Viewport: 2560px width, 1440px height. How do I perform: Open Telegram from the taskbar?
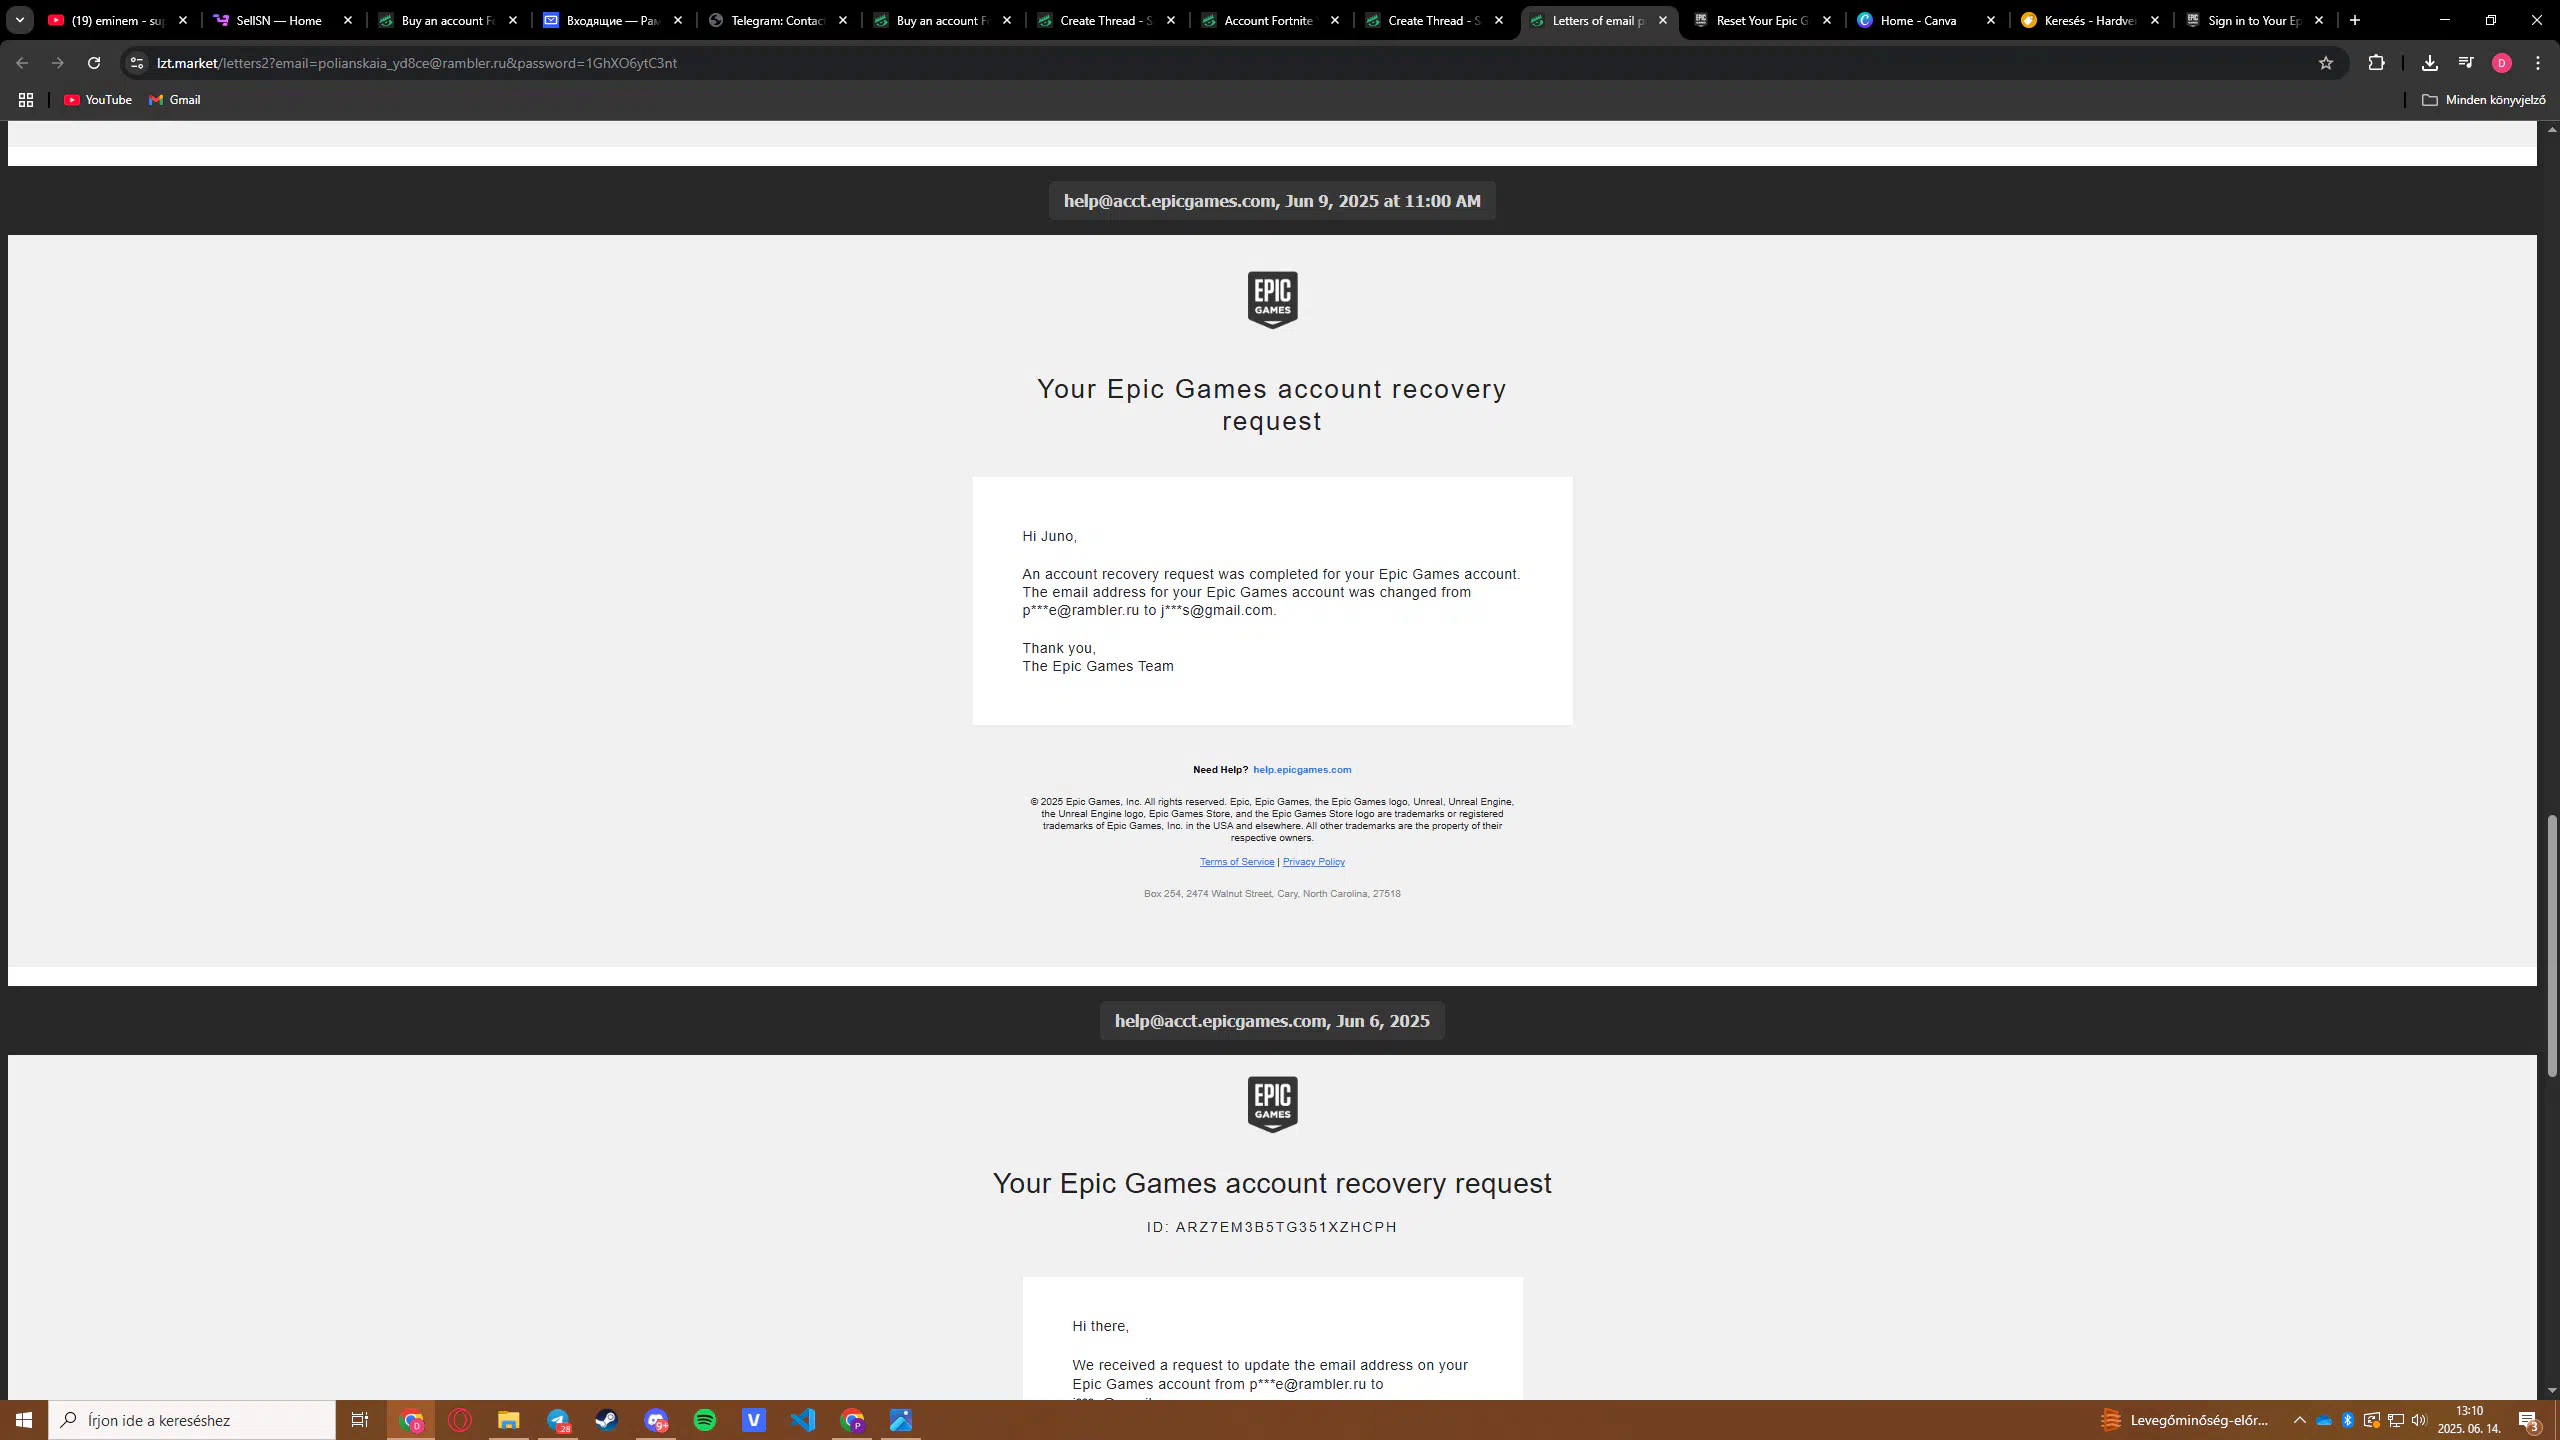(558, 1420)
